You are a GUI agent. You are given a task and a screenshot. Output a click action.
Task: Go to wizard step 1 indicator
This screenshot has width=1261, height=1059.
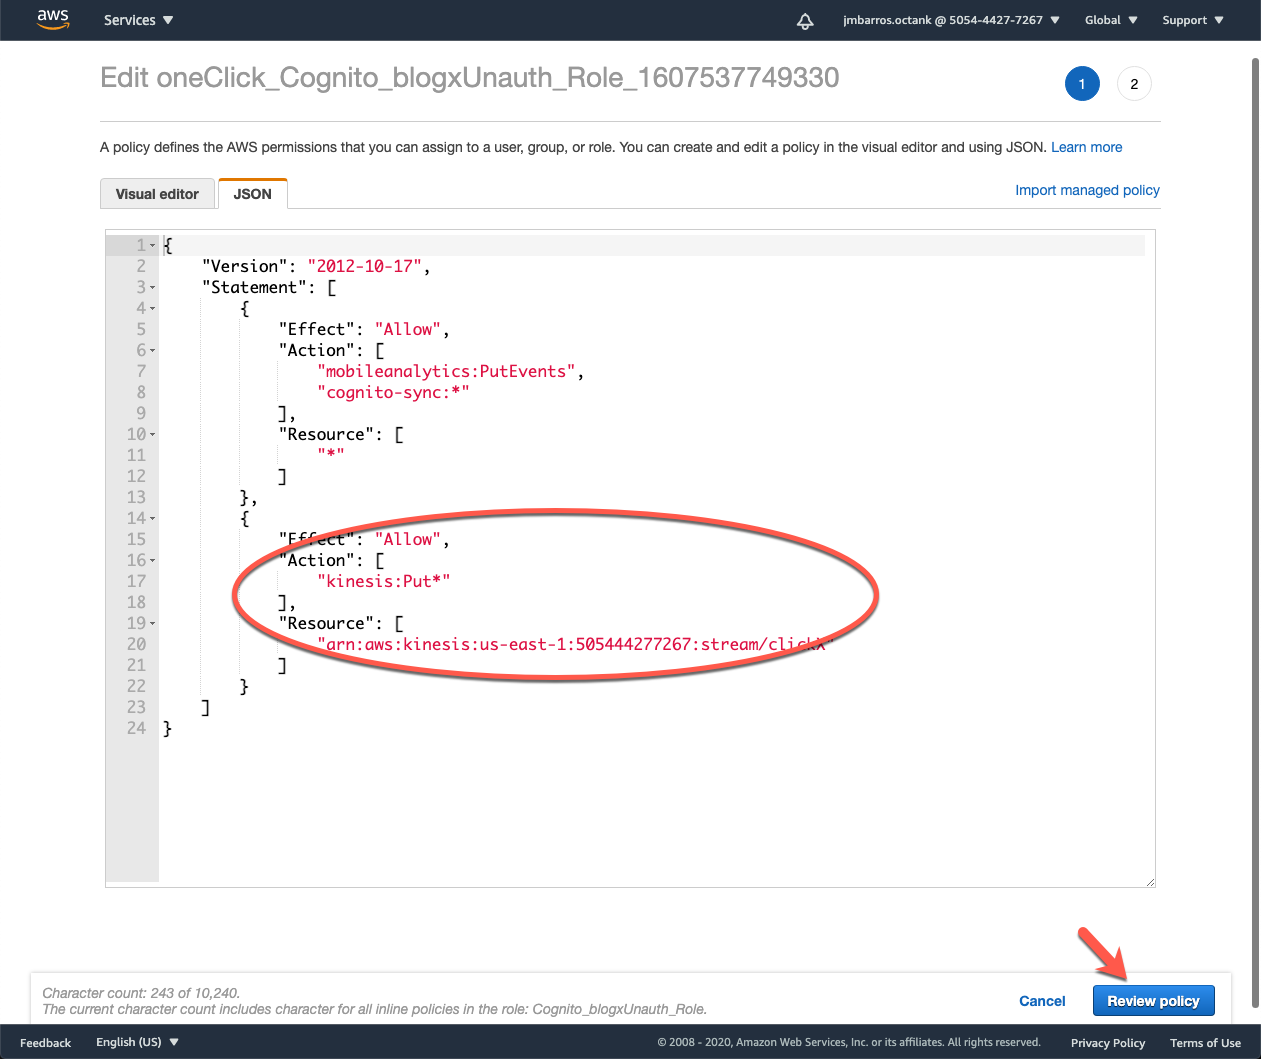coord(1082,84)
